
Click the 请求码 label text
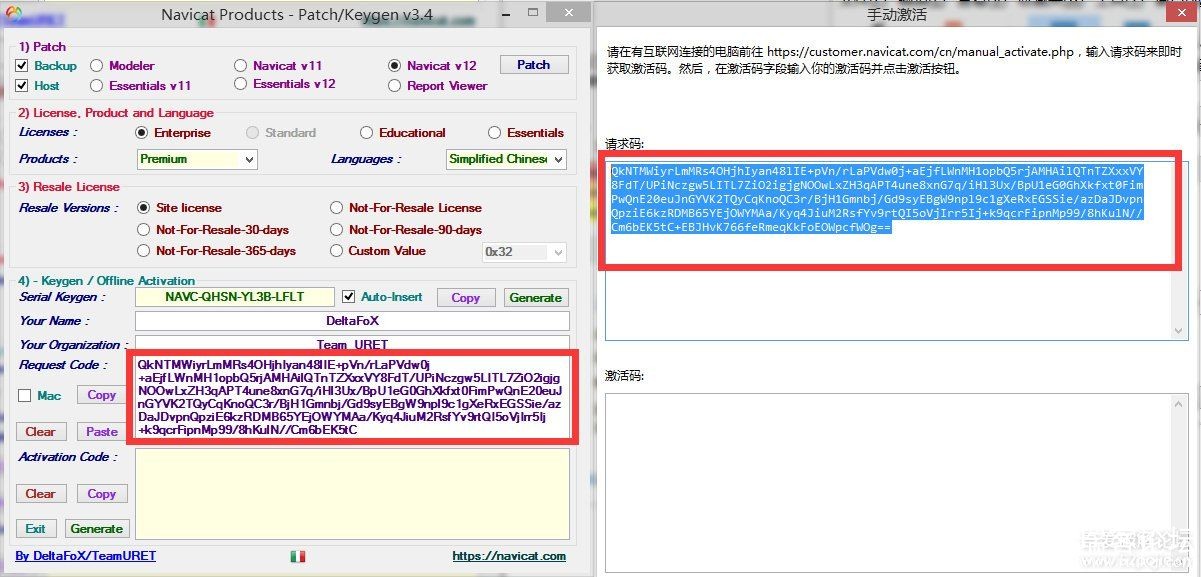click(x=625, y=144)
